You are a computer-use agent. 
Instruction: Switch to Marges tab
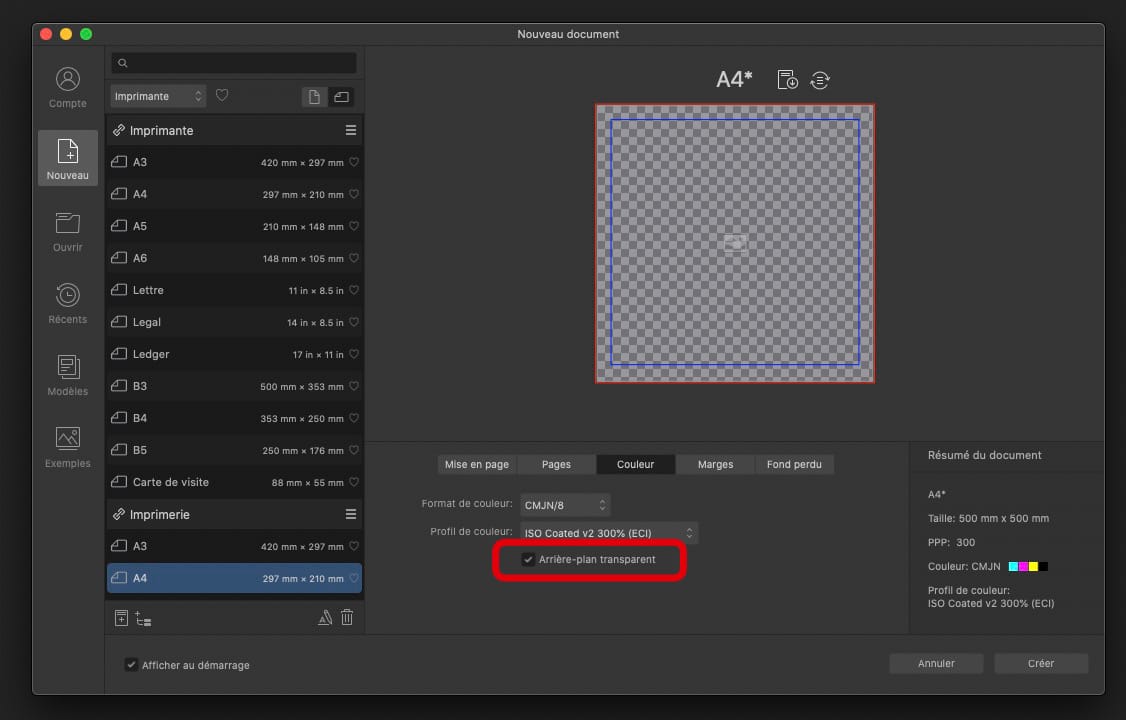(715, 464)
